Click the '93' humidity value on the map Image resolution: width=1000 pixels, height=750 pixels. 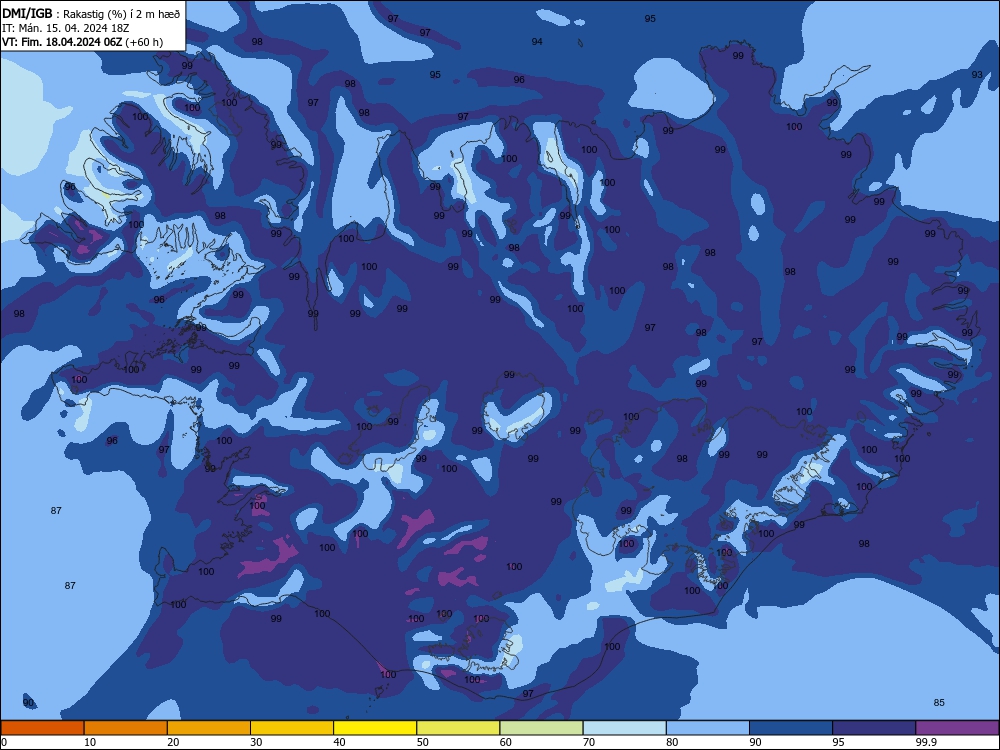click(977, 75)
